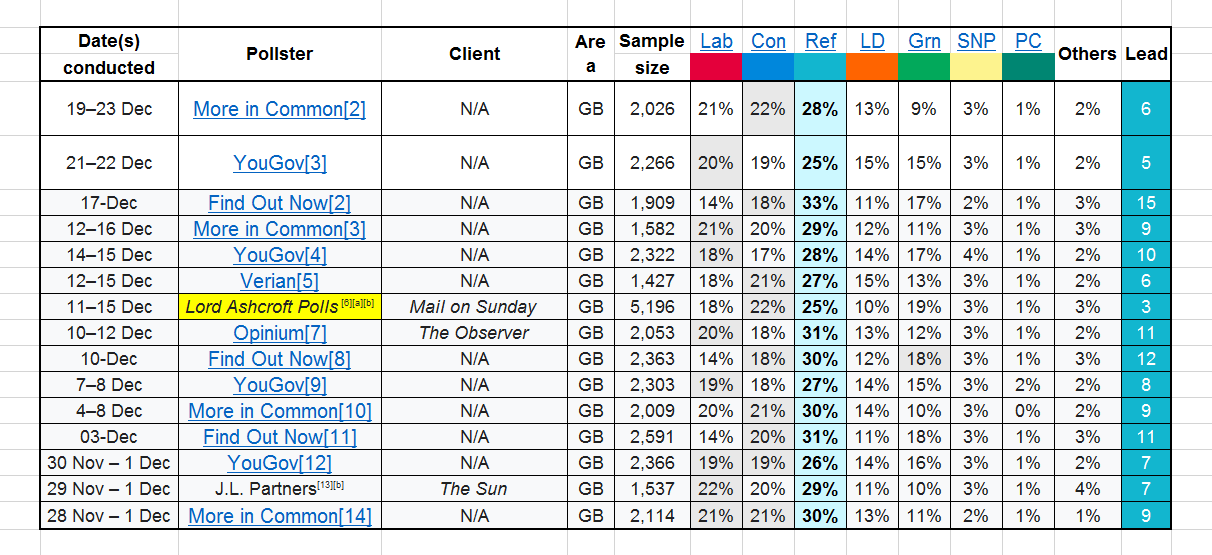The height and width of the screenshot is (555, 1212).
Task: Click the green Grn color swatch
Action: coord(924,67)
